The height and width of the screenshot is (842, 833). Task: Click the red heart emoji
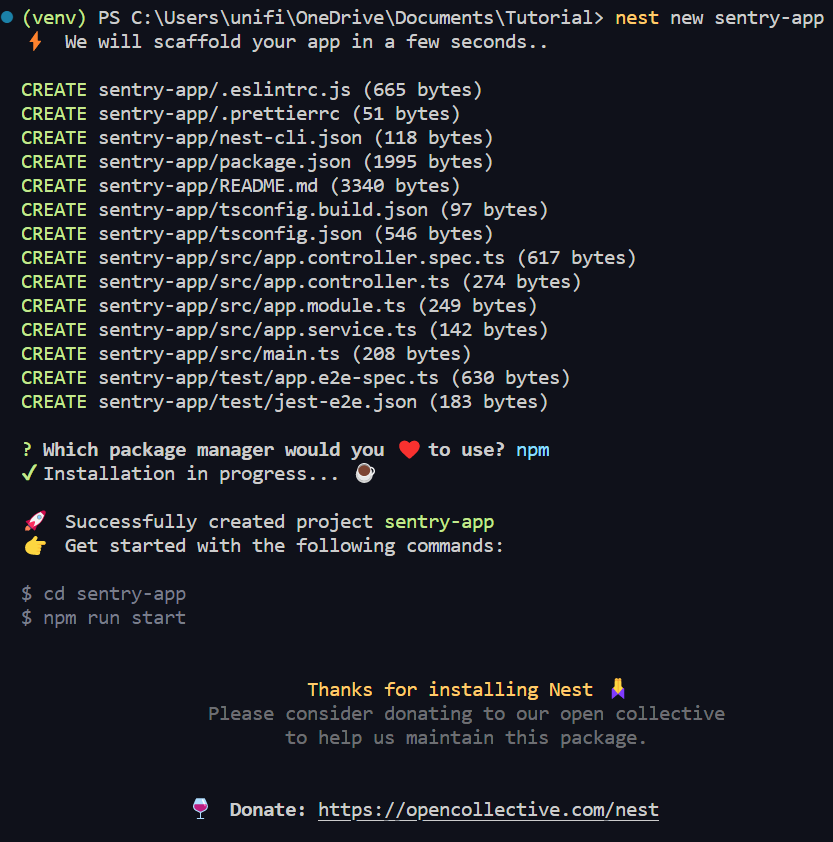[x=409, y=449]
